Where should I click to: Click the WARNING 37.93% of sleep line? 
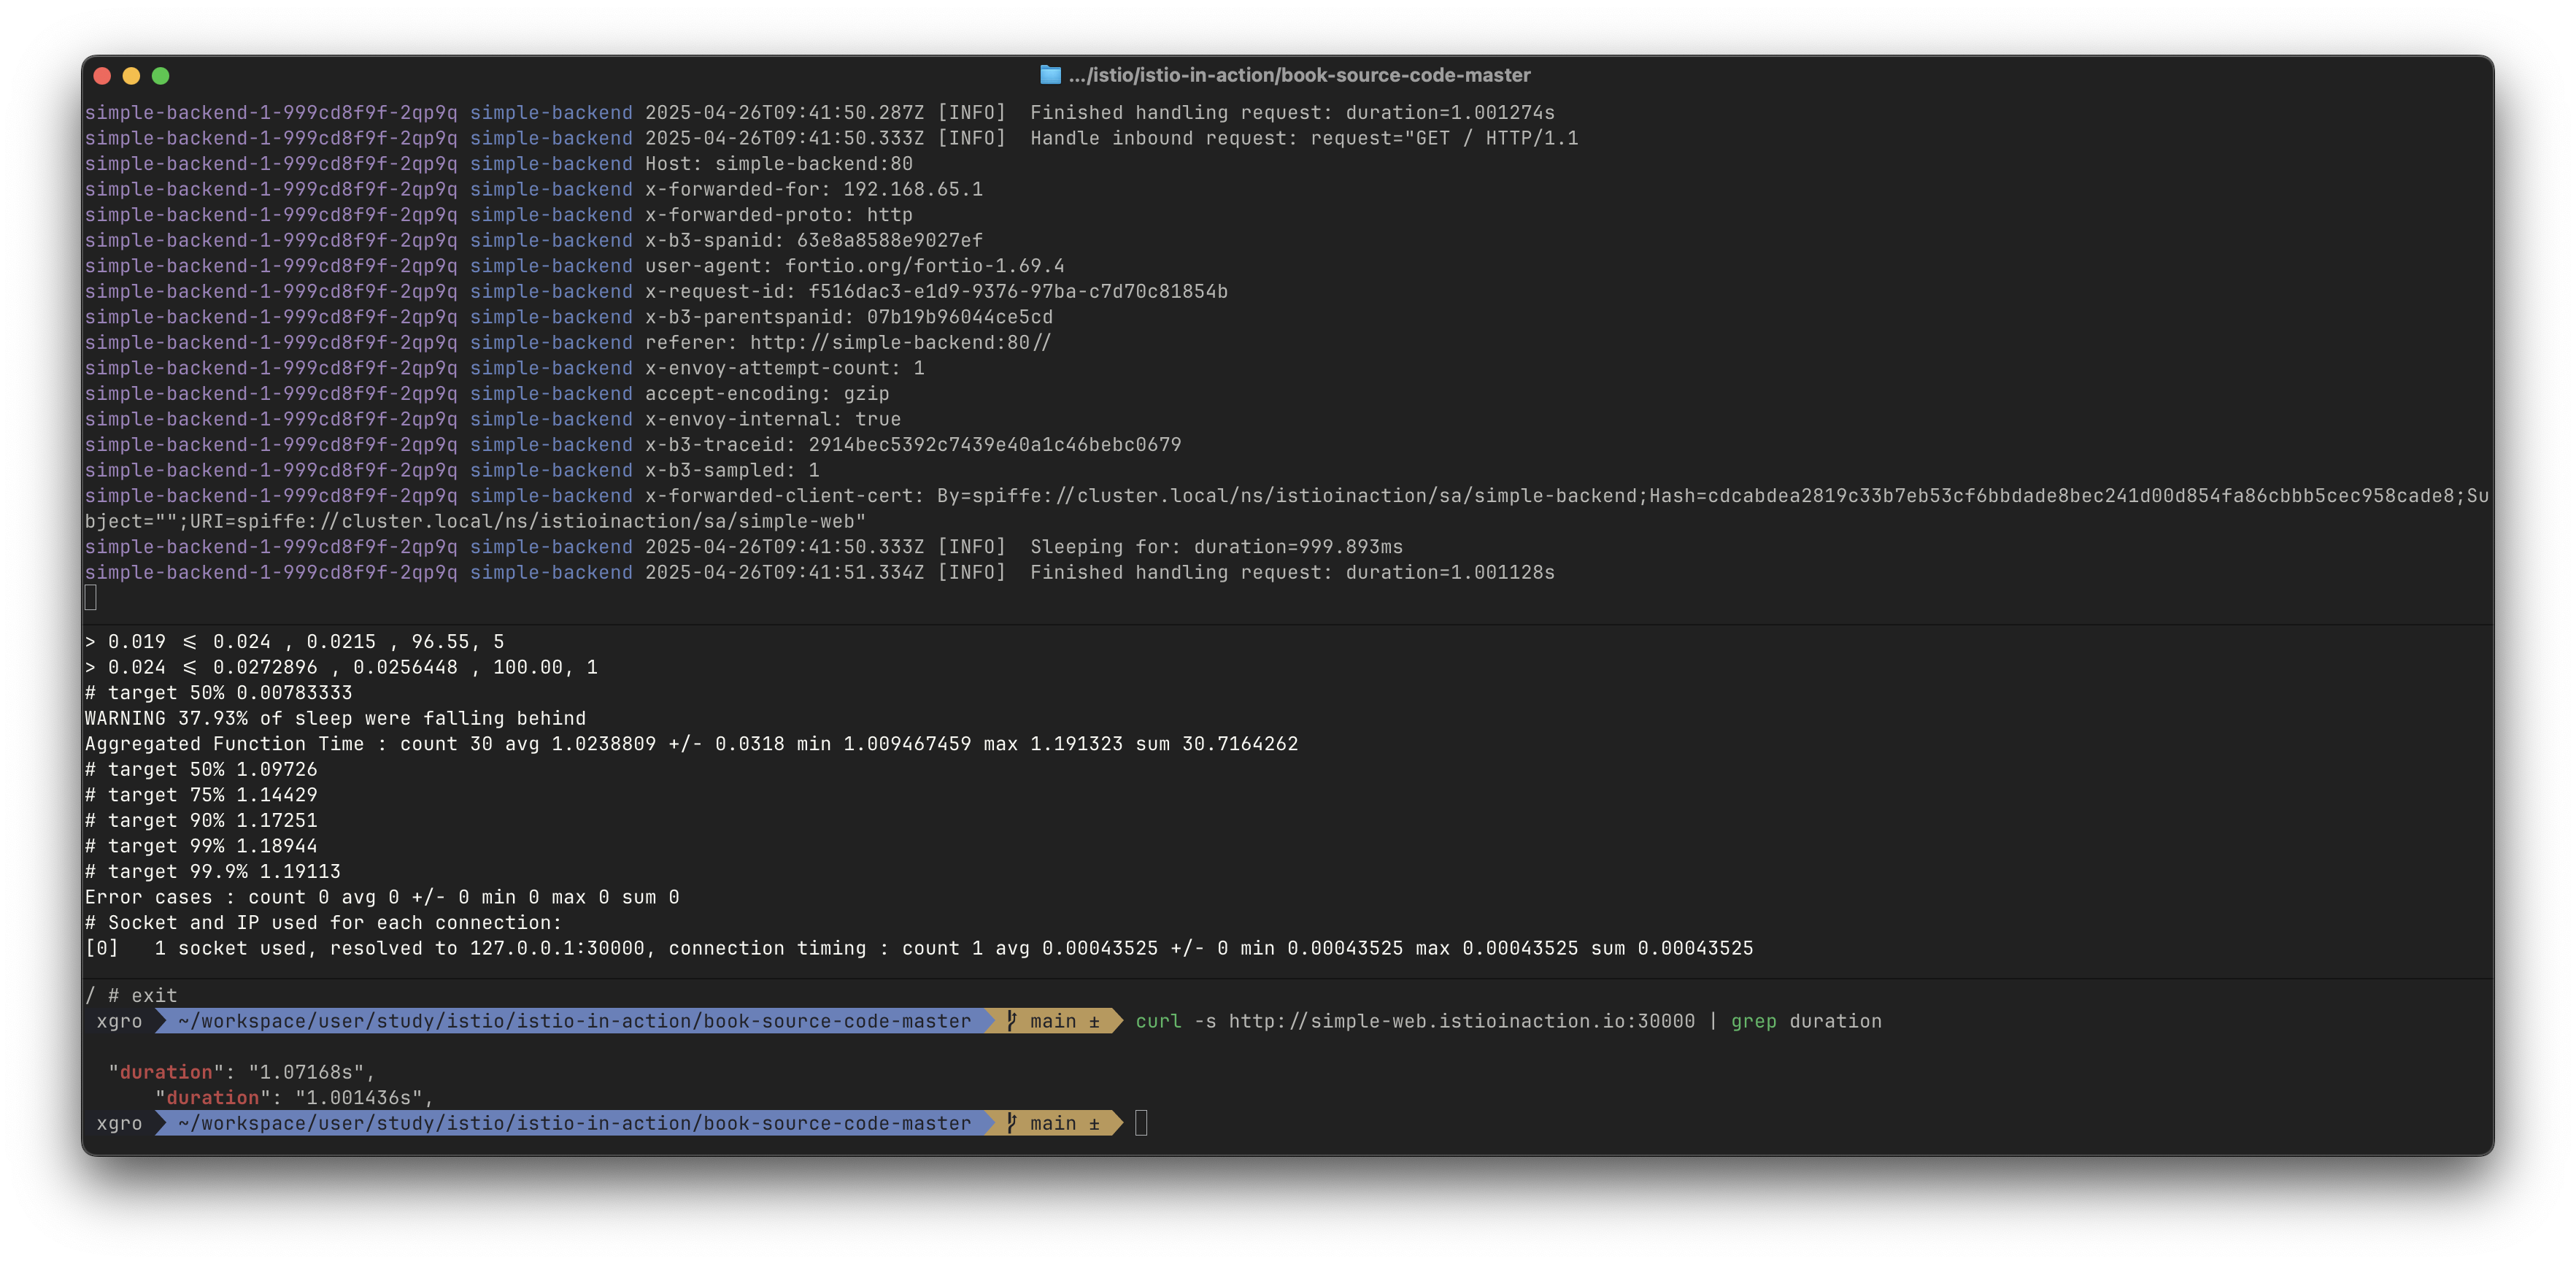click(x=336, y=718)
